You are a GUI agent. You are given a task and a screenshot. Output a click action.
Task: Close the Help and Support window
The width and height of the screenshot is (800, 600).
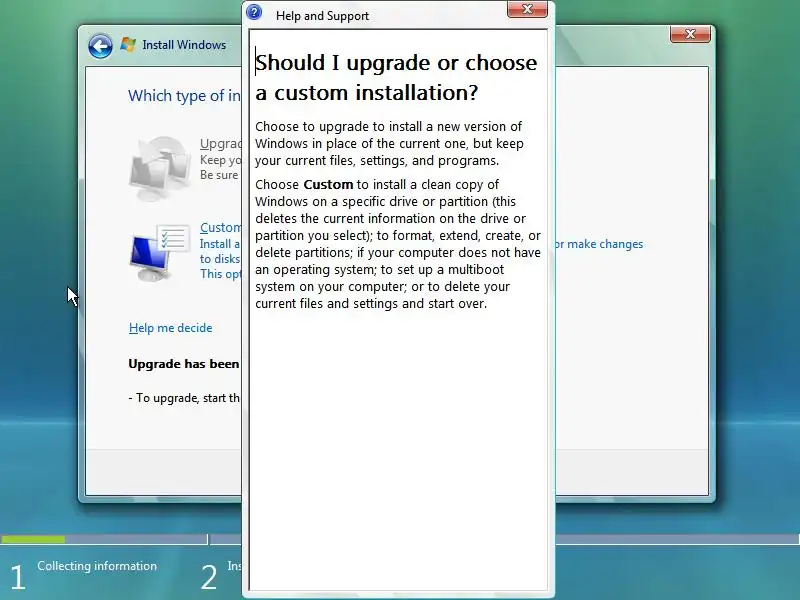[x=527, y=9]
